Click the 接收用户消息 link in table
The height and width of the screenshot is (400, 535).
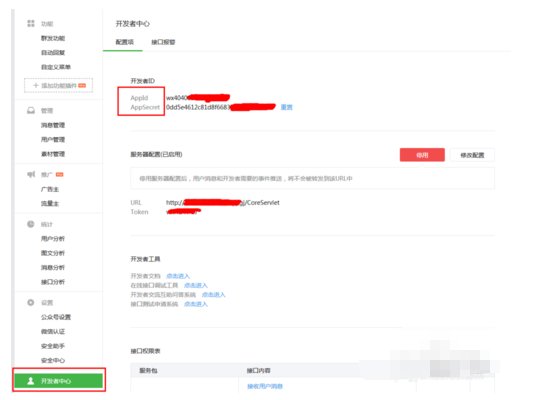click(x=265, y=386)
